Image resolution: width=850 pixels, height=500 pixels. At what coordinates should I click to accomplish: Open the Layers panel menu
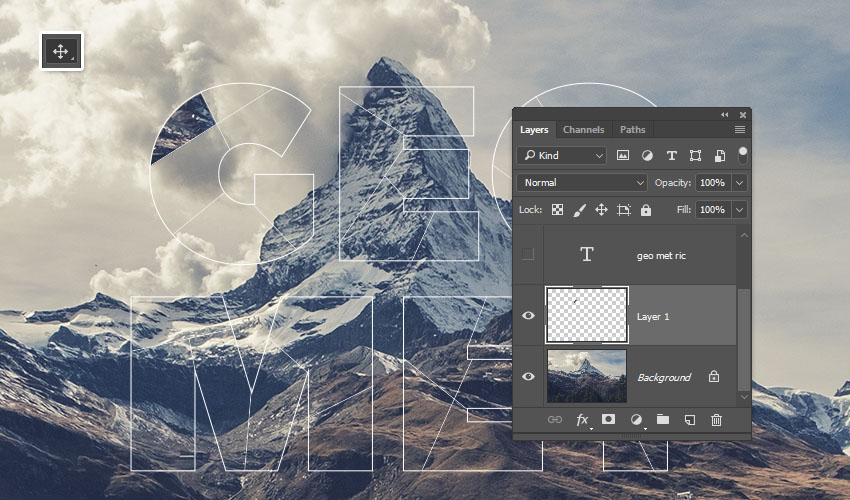(739, 130)
